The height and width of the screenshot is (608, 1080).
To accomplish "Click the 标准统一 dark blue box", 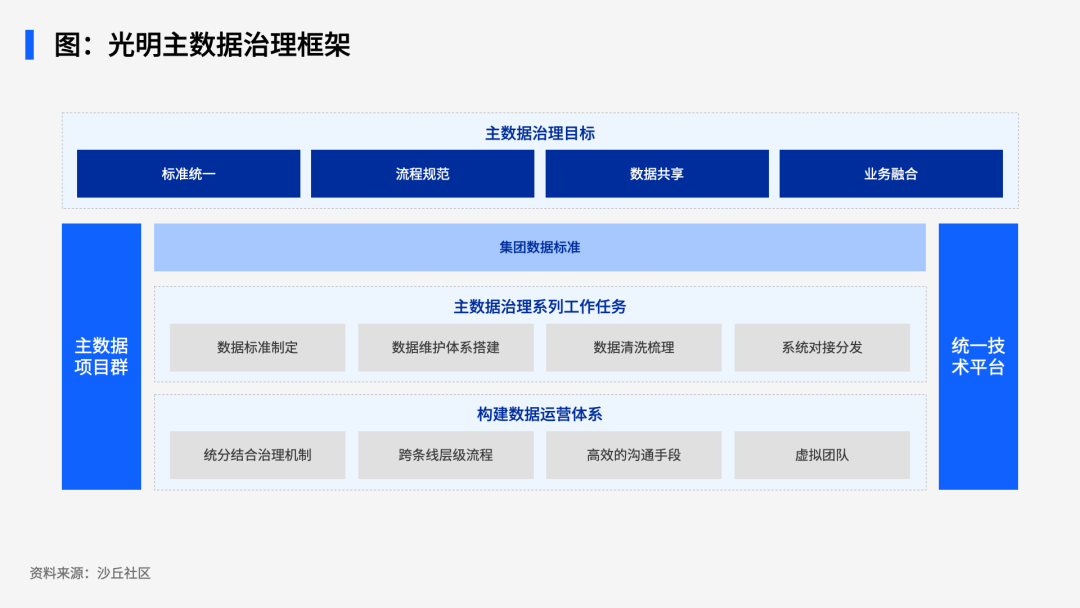I will pos(188,174).
